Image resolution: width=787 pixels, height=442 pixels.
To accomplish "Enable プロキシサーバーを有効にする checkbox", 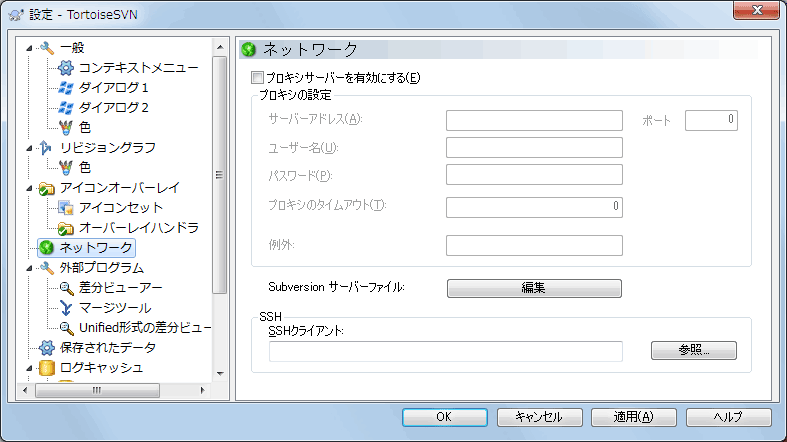I will (257, 77).
